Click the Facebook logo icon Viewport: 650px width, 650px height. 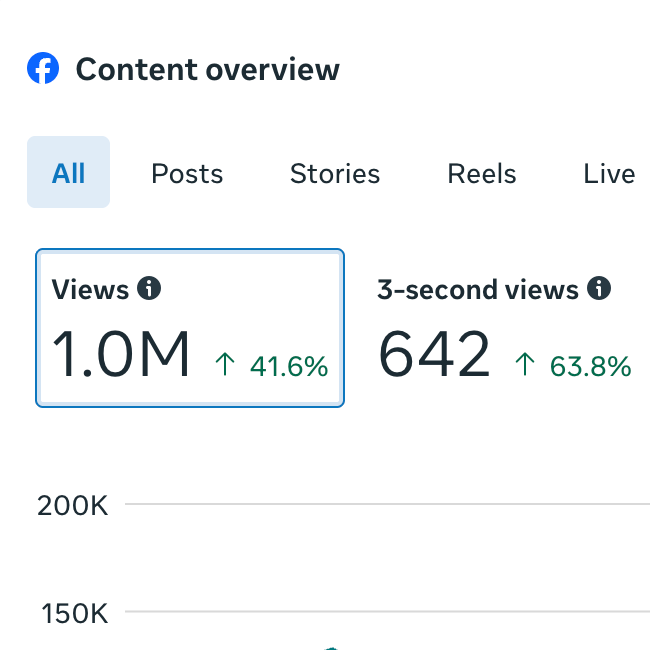pyautogui.click(x=43, y=68)
